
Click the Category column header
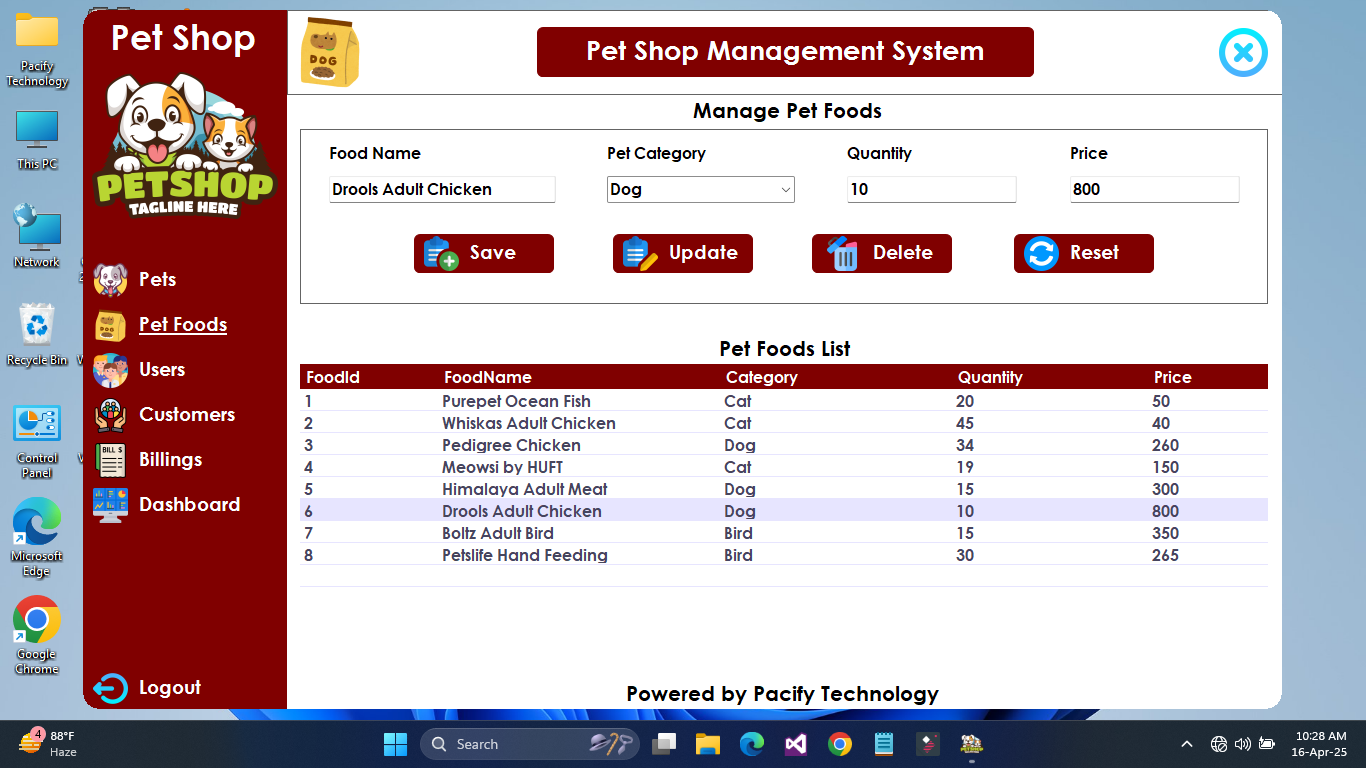click(x=762, y=377)
